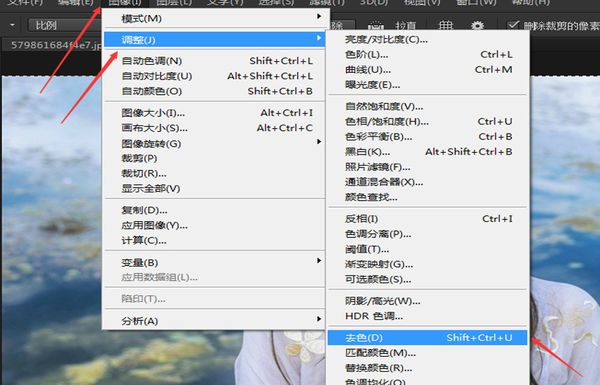Toggle the 删除裁剪的像素 checkbox
Viewport: 600px width, 385px height.
click(x=513, y=26)
